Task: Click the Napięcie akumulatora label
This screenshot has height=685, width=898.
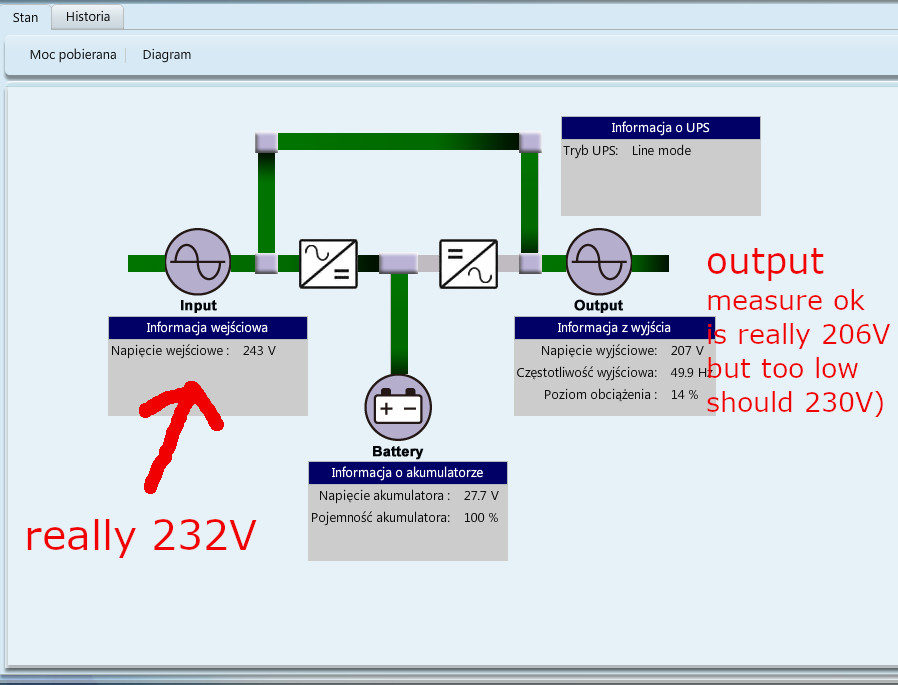Action: coord(384,495)
